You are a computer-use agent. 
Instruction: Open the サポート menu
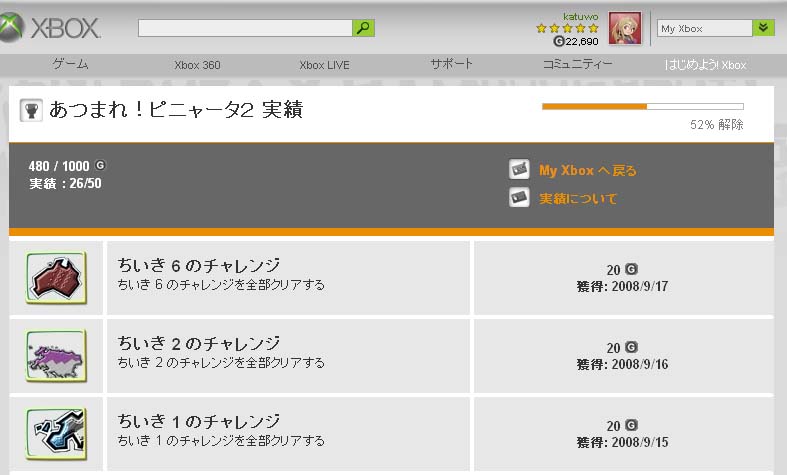click(451, 64)
